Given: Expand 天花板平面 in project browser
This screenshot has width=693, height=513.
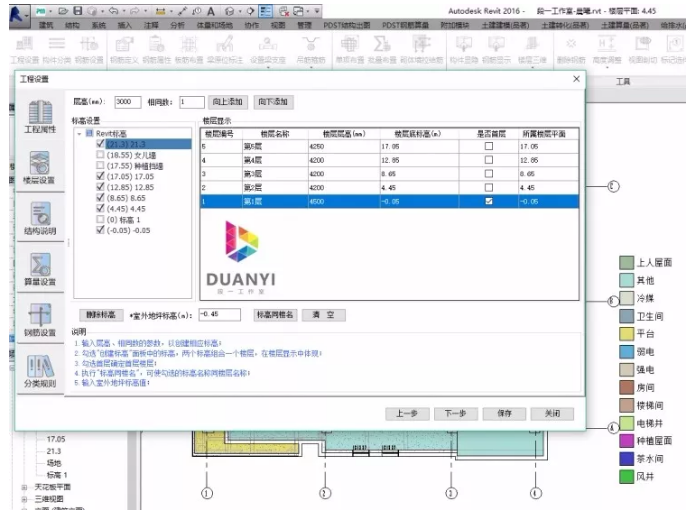Looking at the screenshot, I should 24,487.
